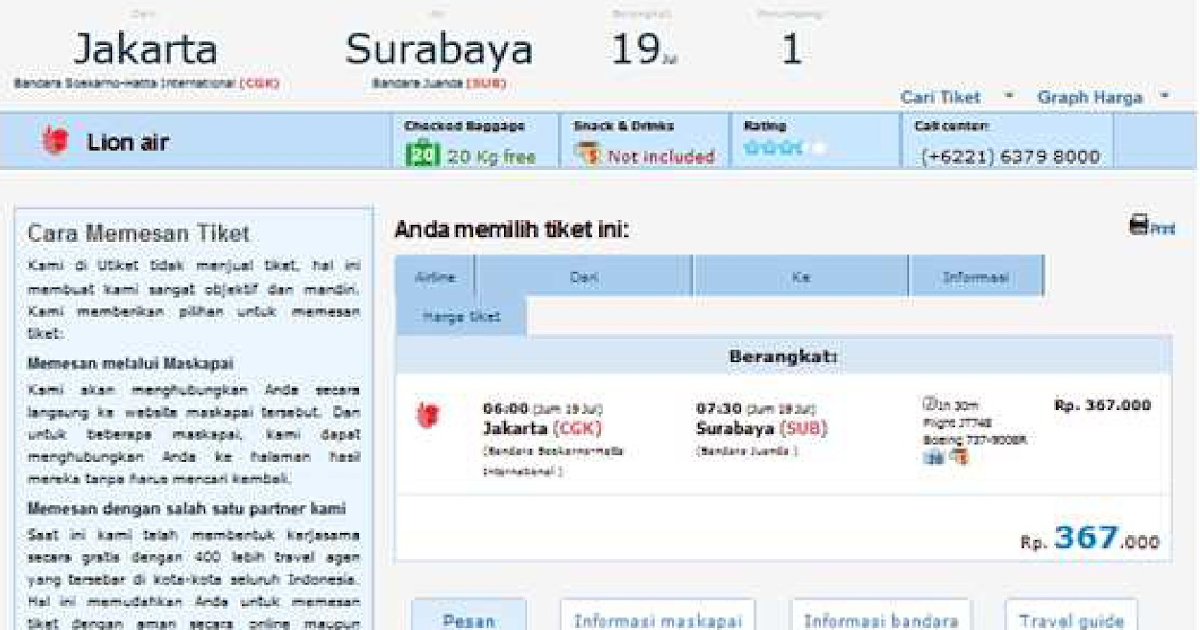Click Bandara Soekarno-Hatta International (CGK) label

(146, 83)
